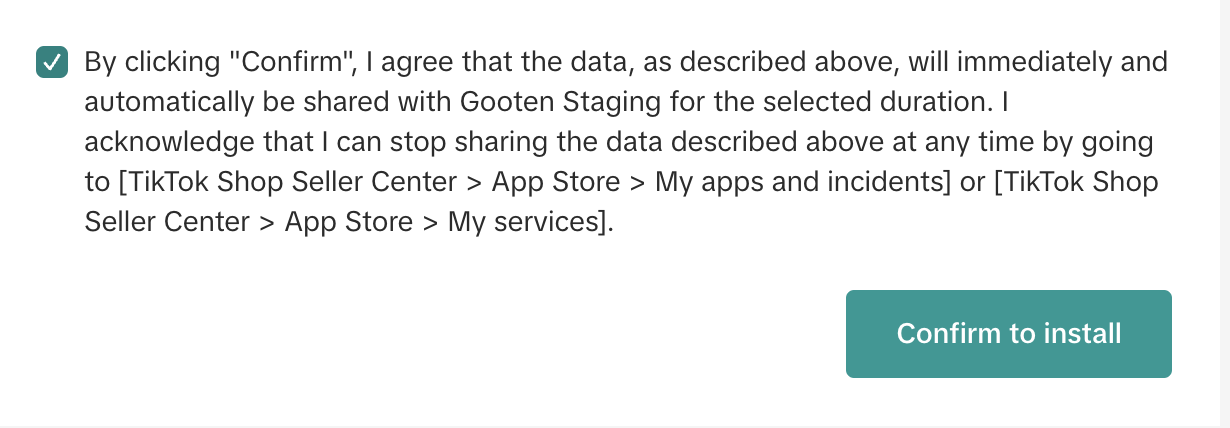Image resolution: width=1230 pixels, height=428 pixels.
Task: Click the Confirm to install button
Action: 1008,334
